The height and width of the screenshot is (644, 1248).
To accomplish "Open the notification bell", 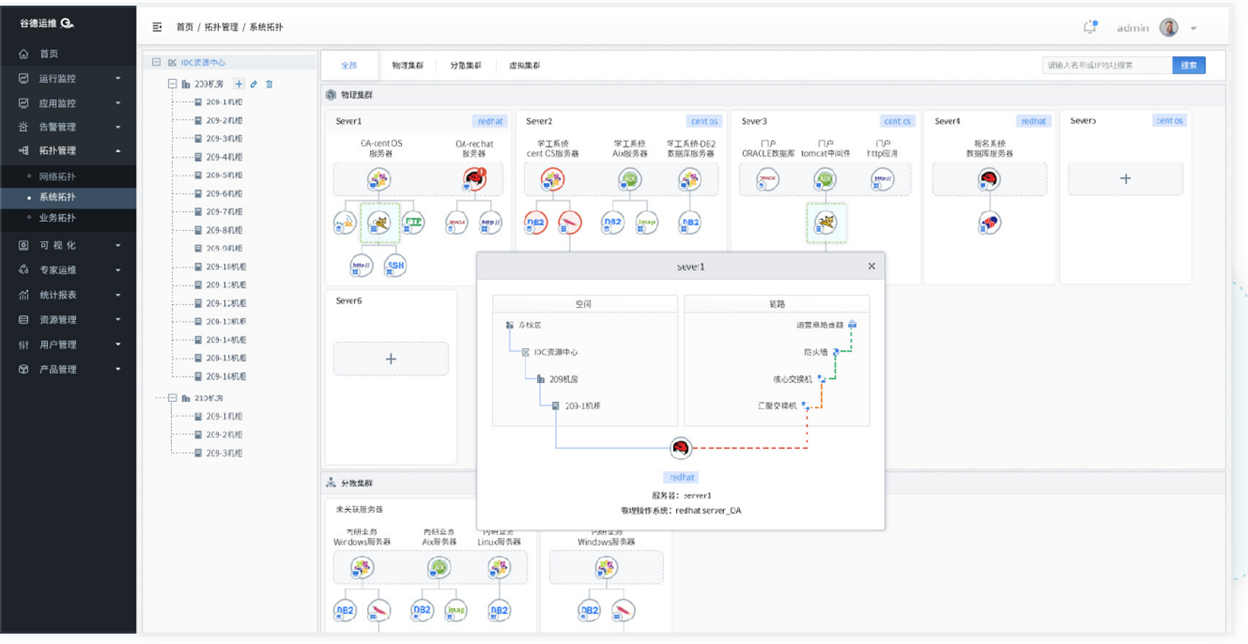I will coord(1090,27).
